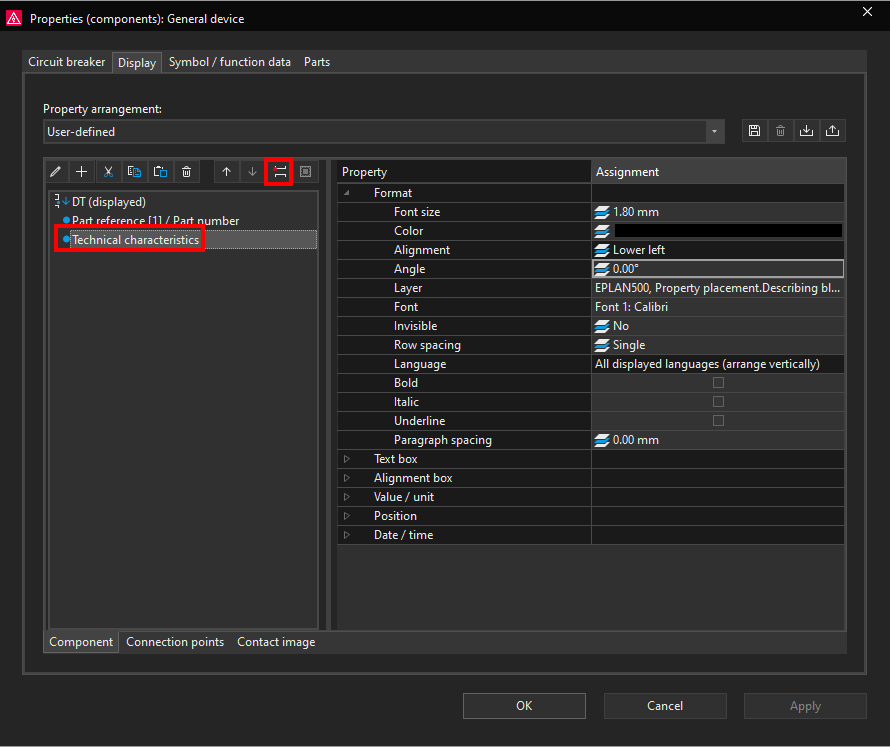Enable the Bold checkbox
The width and height of the screenshot is (890, 747).
point(717,383)
